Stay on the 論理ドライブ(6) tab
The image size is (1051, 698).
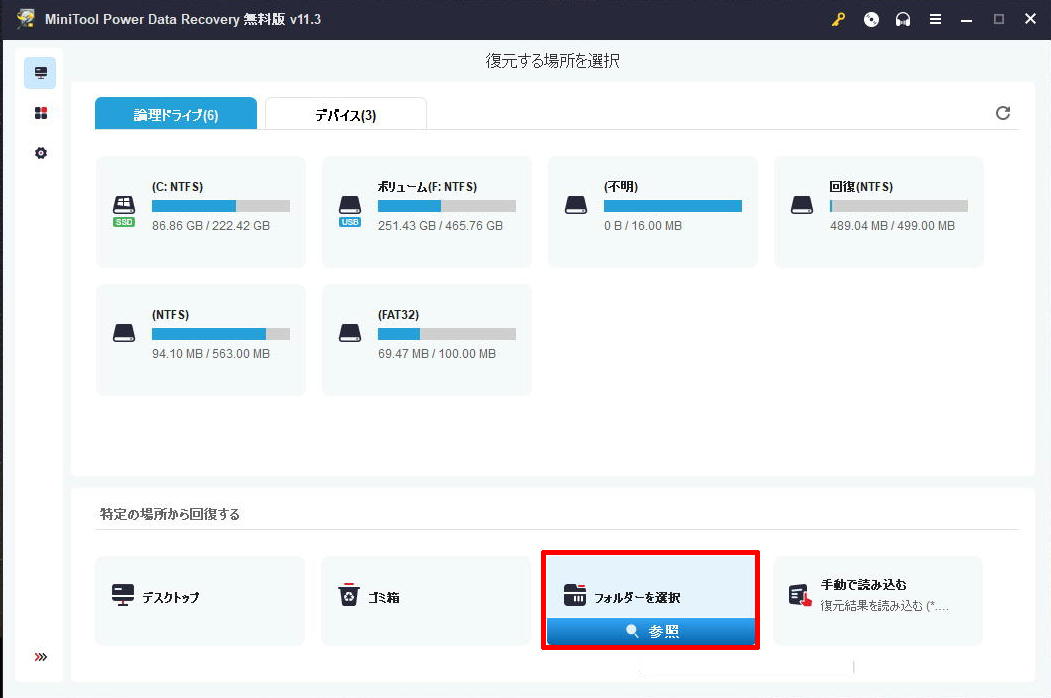(x=176, y=113)
